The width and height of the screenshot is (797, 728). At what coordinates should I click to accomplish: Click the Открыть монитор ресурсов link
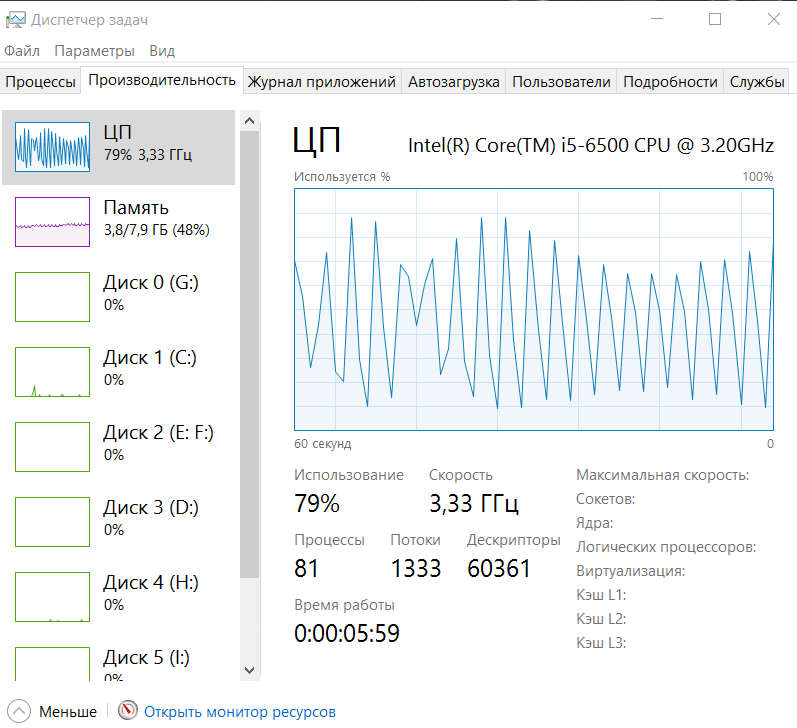pos(240,712)
